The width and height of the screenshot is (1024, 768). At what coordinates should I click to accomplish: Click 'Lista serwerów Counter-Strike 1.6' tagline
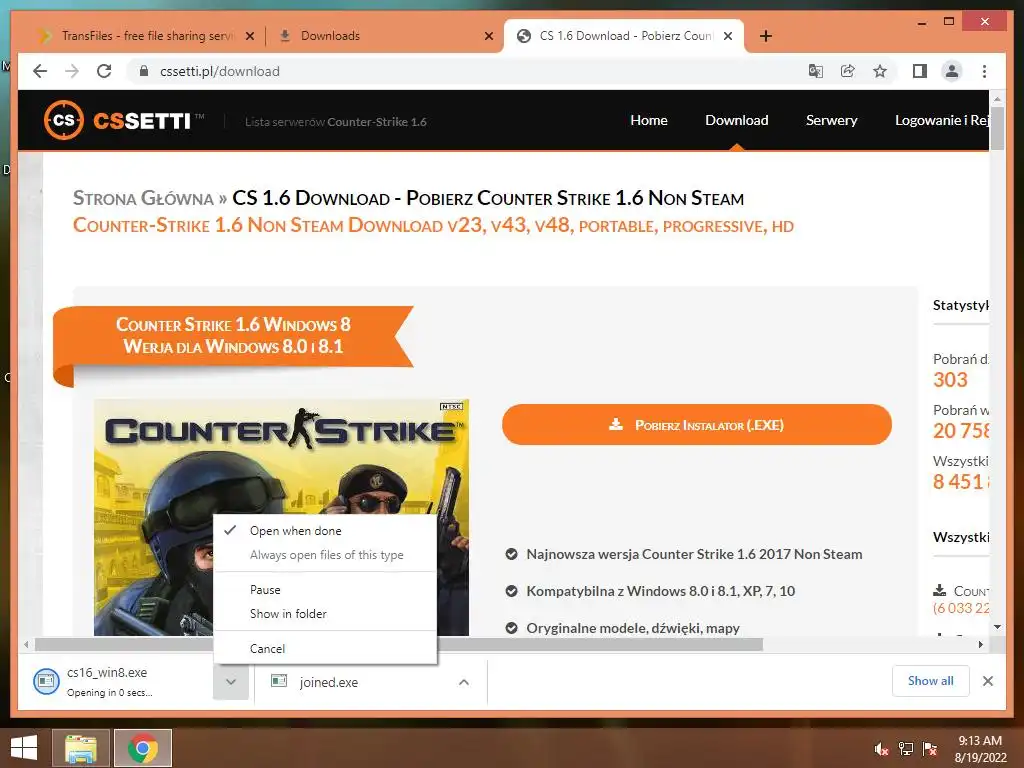(x=336, y=121)
